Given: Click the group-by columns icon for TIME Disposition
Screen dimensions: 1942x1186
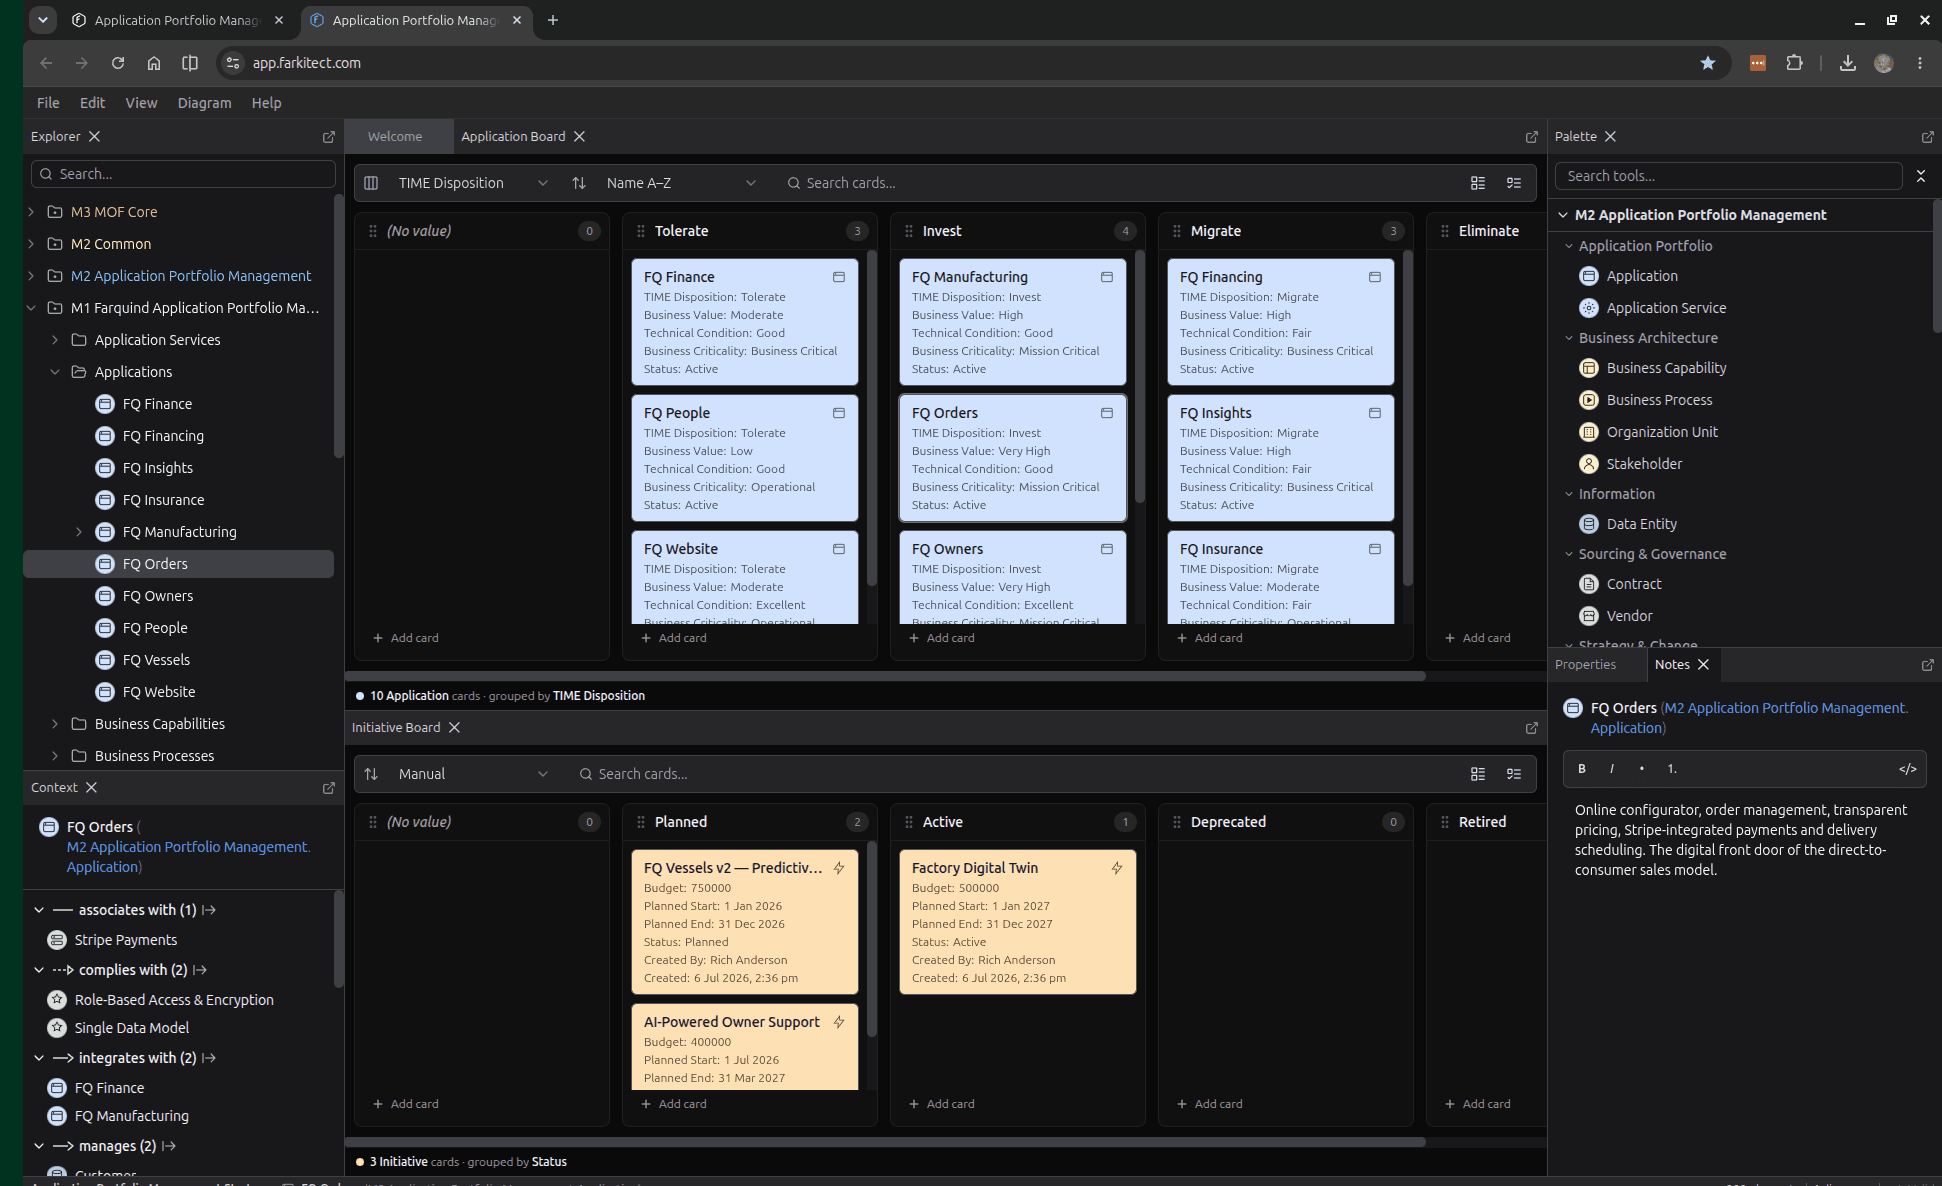Looking at the screenshot, I should coord(371,183).
